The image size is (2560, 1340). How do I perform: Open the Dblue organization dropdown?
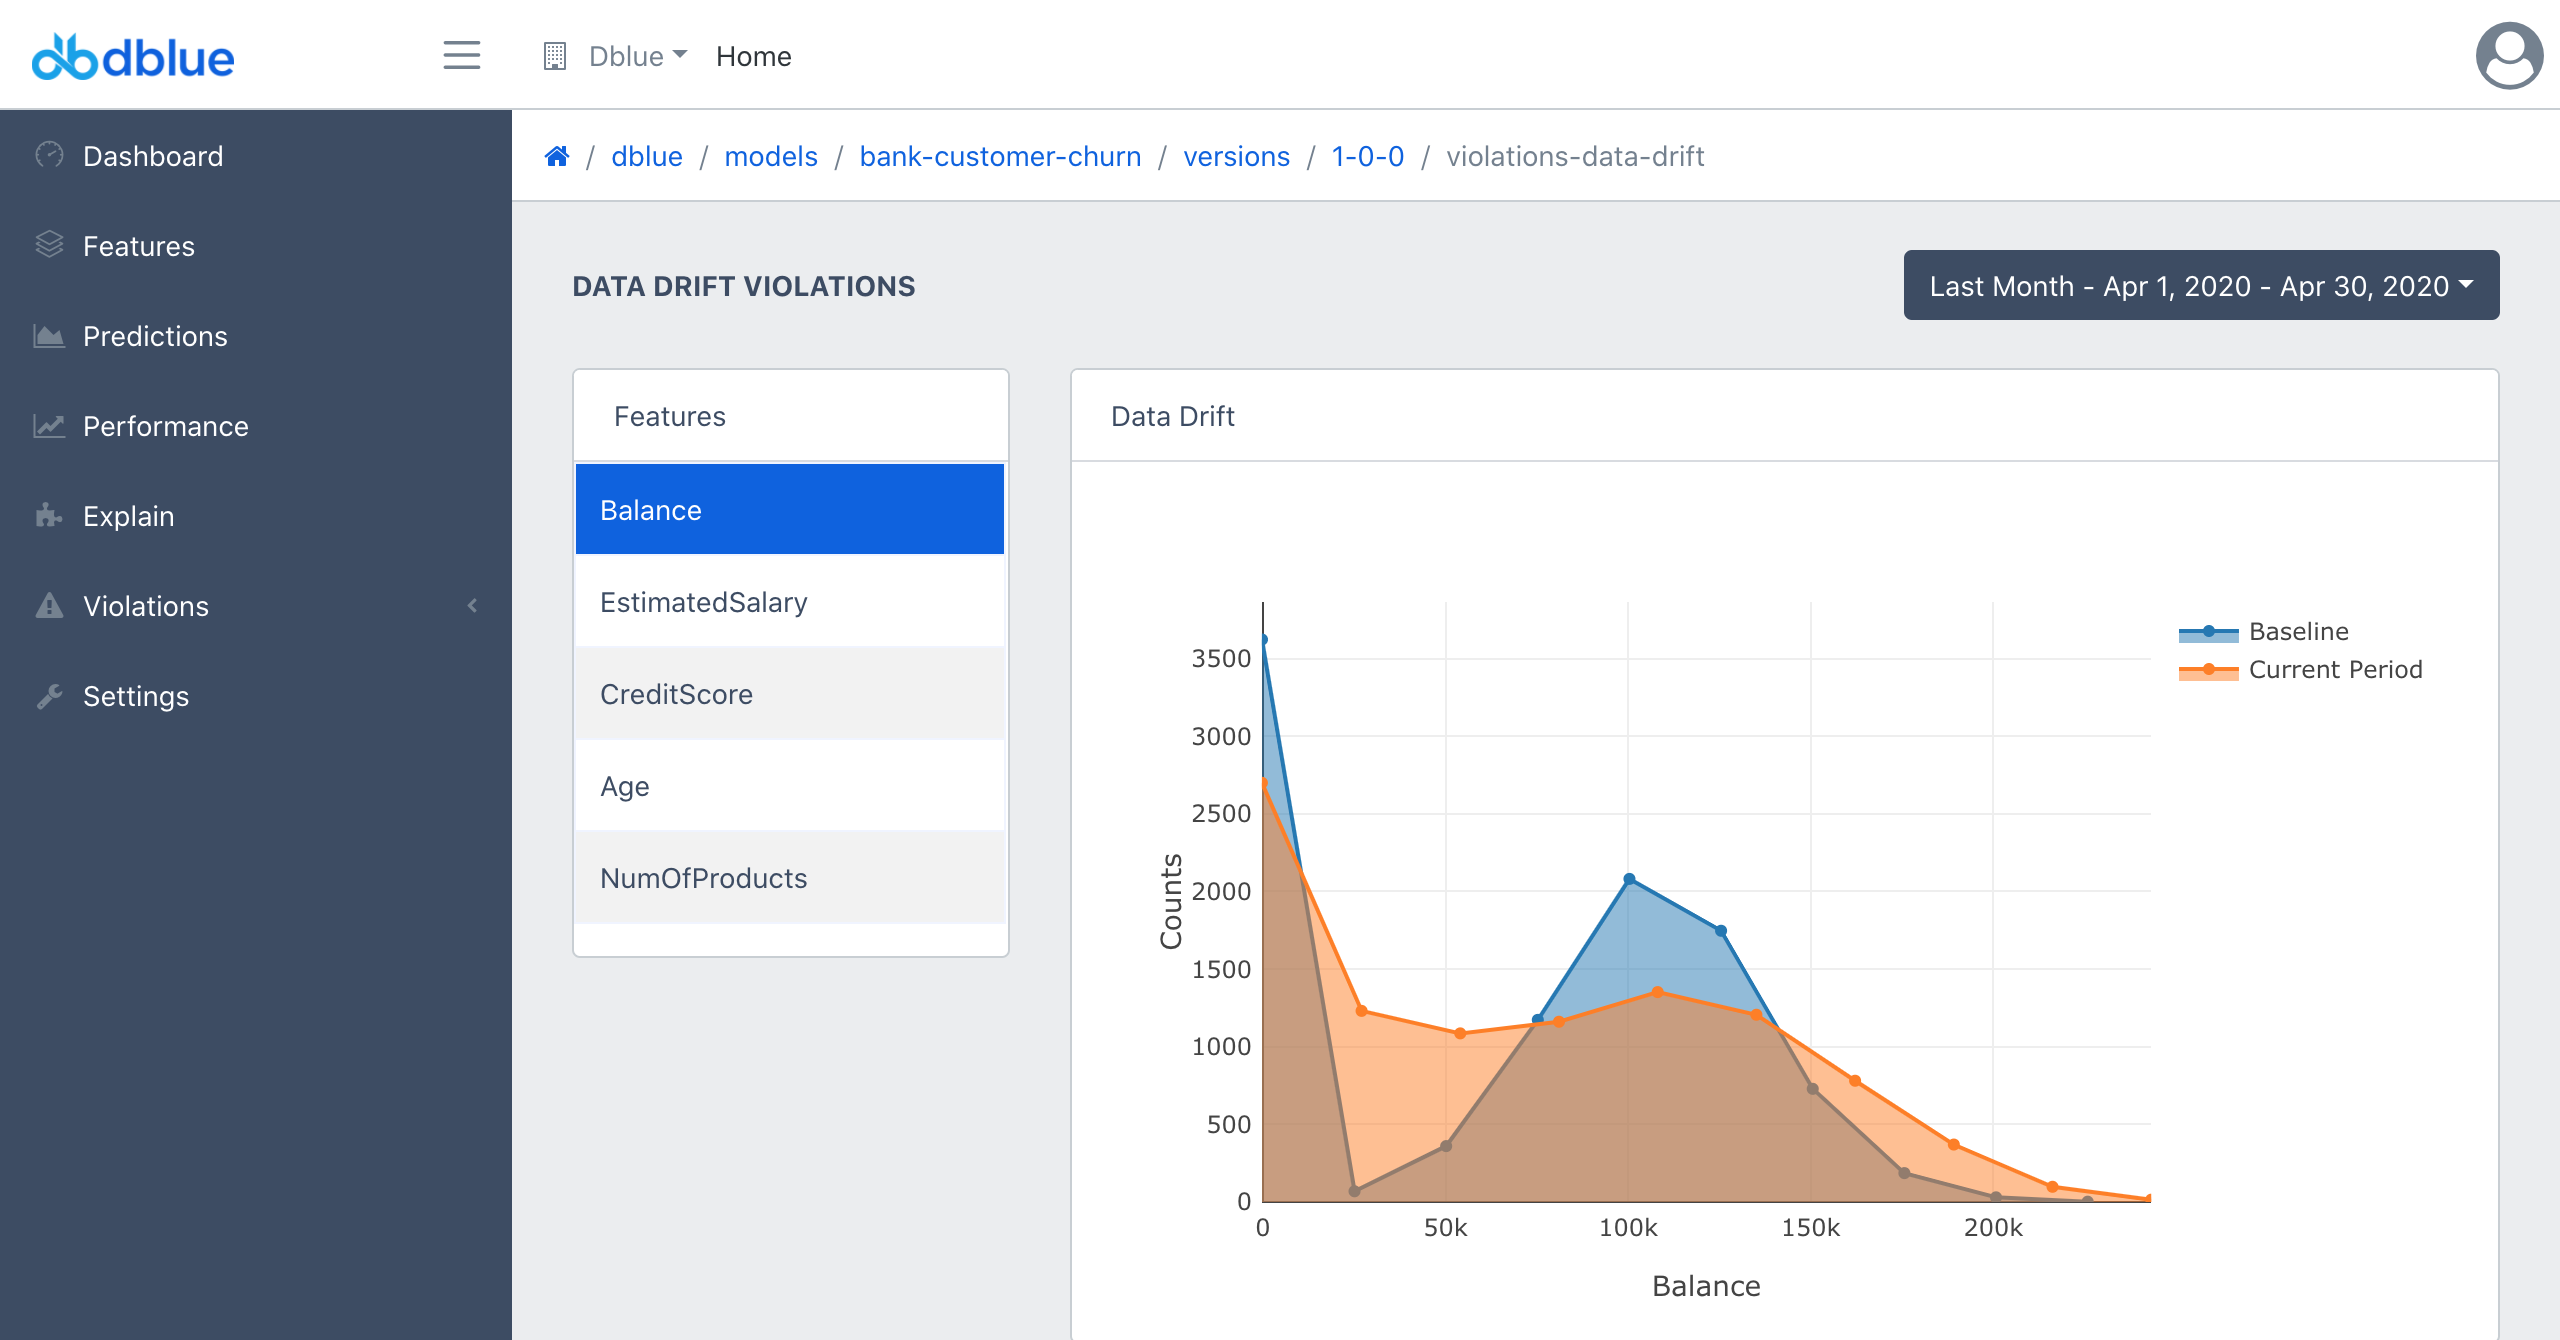click(637, 56)
